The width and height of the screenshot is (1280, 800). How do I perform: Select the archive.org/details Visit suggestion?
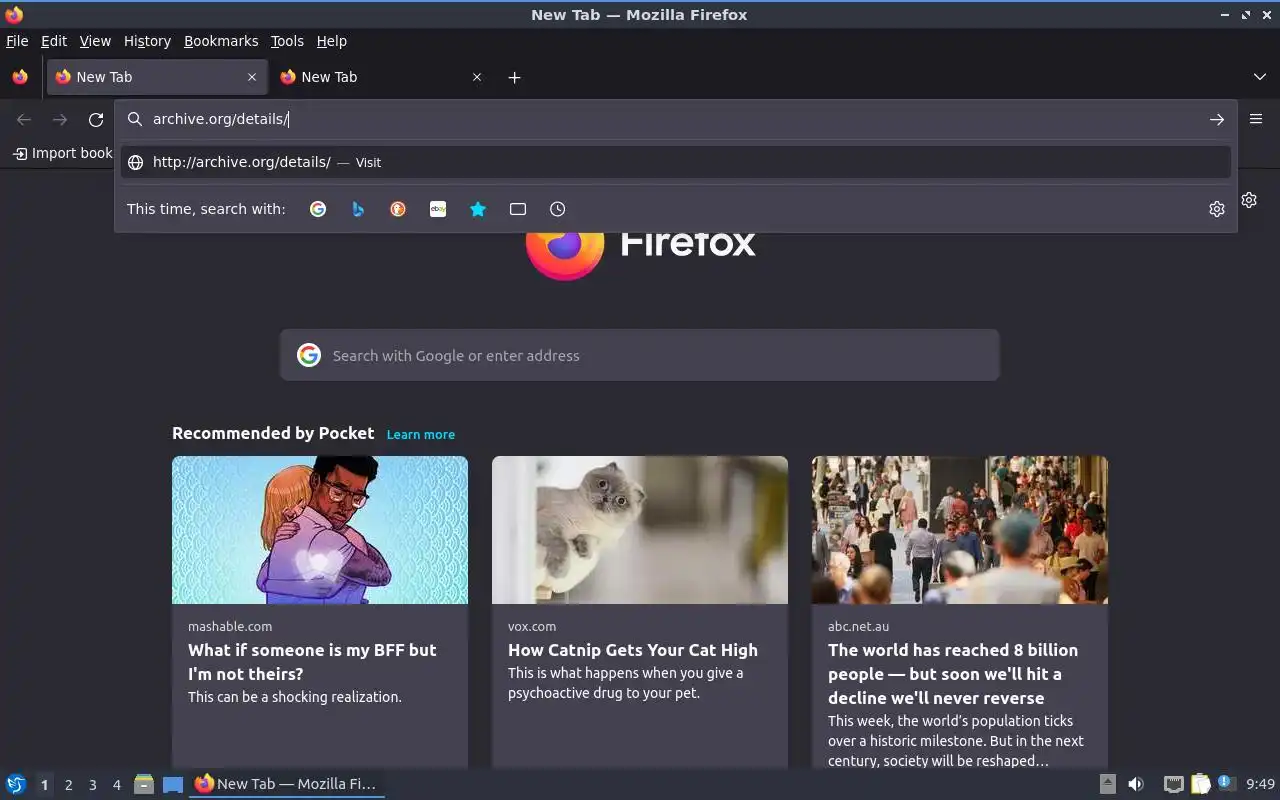pos(675,162)
